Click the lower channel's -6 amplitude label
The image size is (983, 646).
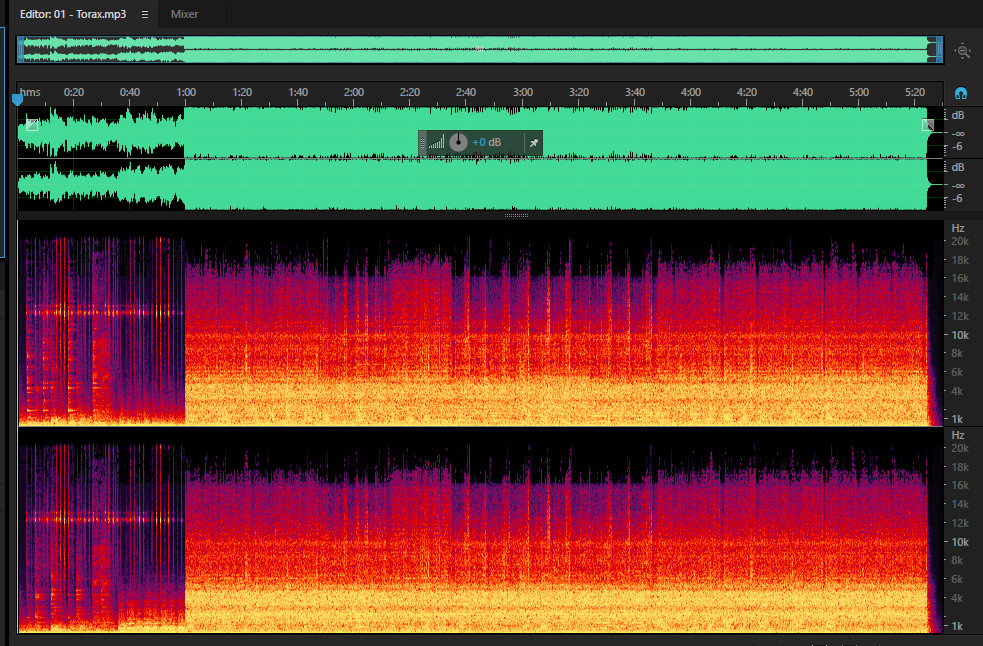click(x=957, y=199)
